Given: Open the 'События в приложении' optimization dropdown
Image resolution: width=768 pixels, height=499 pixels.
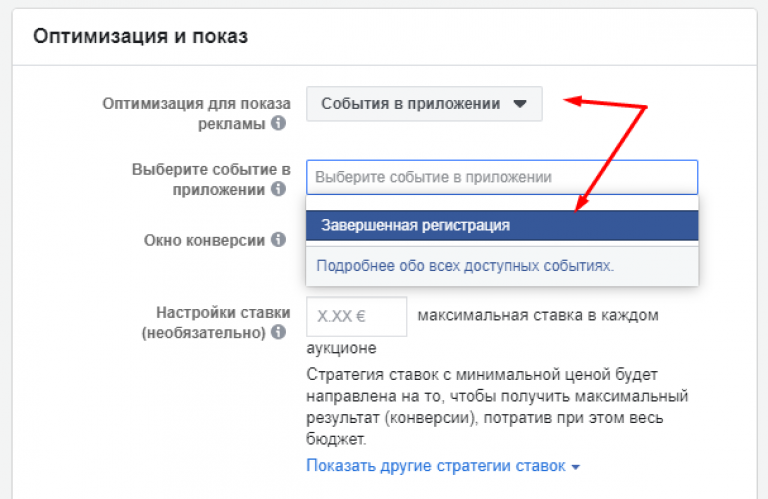Looking at the screenshot, I should pos(424,104).
